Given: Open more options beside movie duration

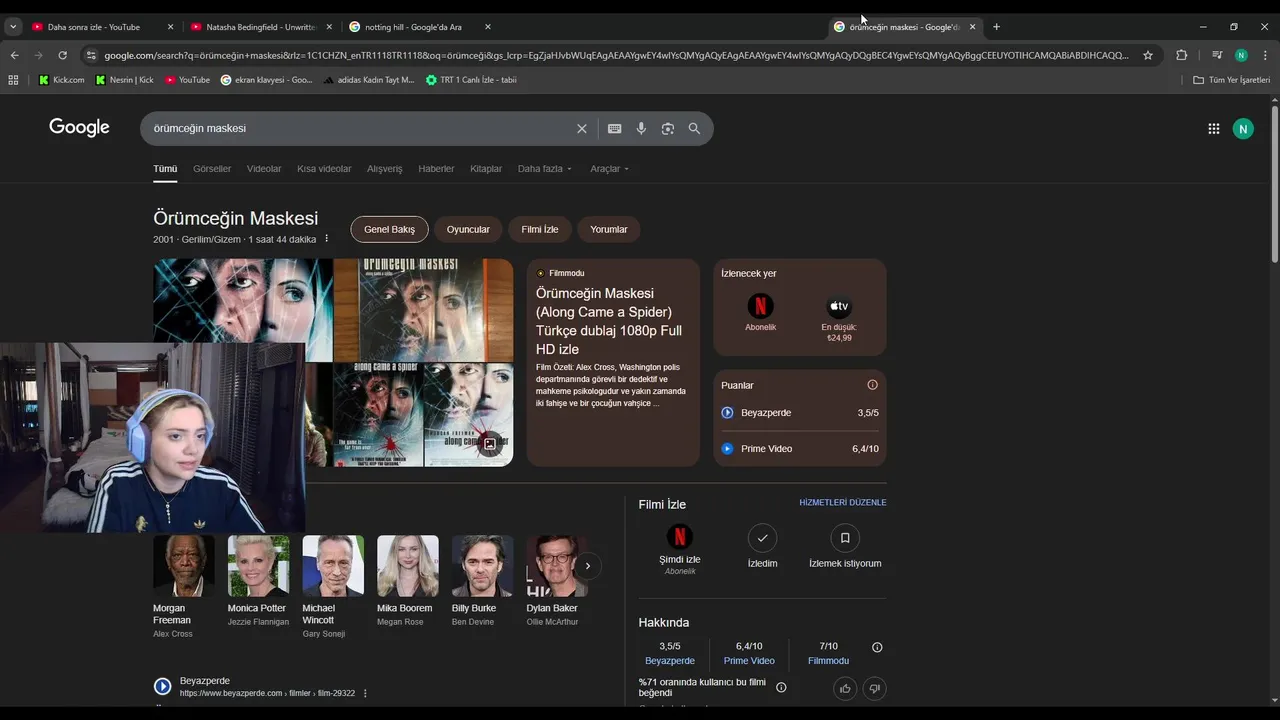Looking at the screenshot, I should pos(326,239).
